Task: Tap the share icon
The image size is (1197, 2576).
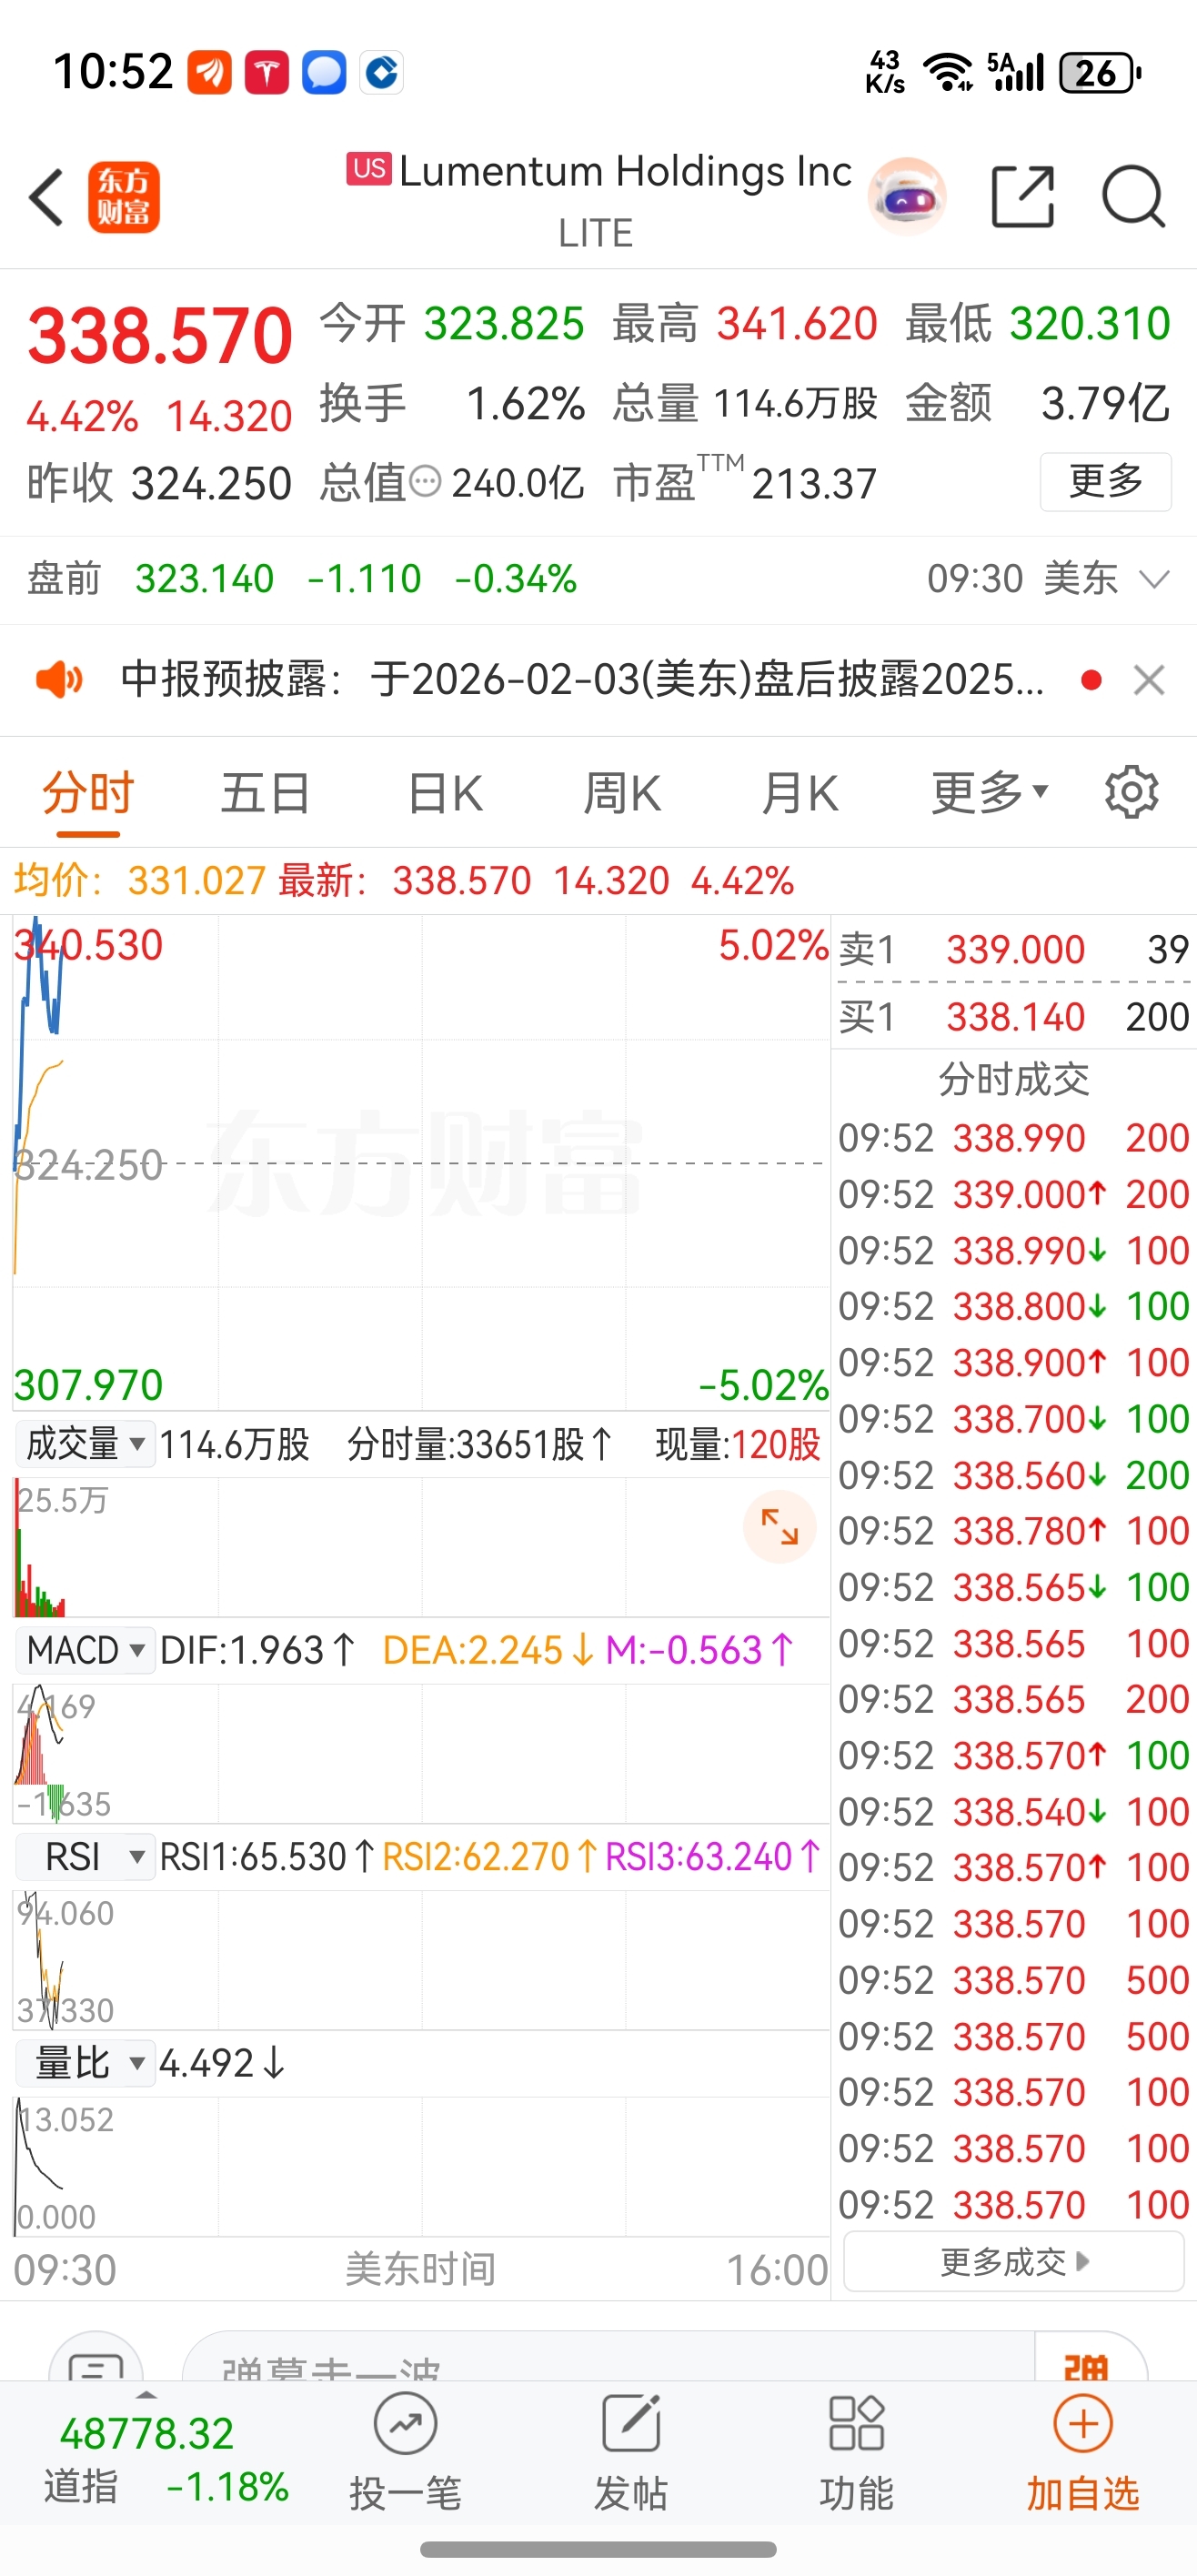Action: click(1022, 197)
